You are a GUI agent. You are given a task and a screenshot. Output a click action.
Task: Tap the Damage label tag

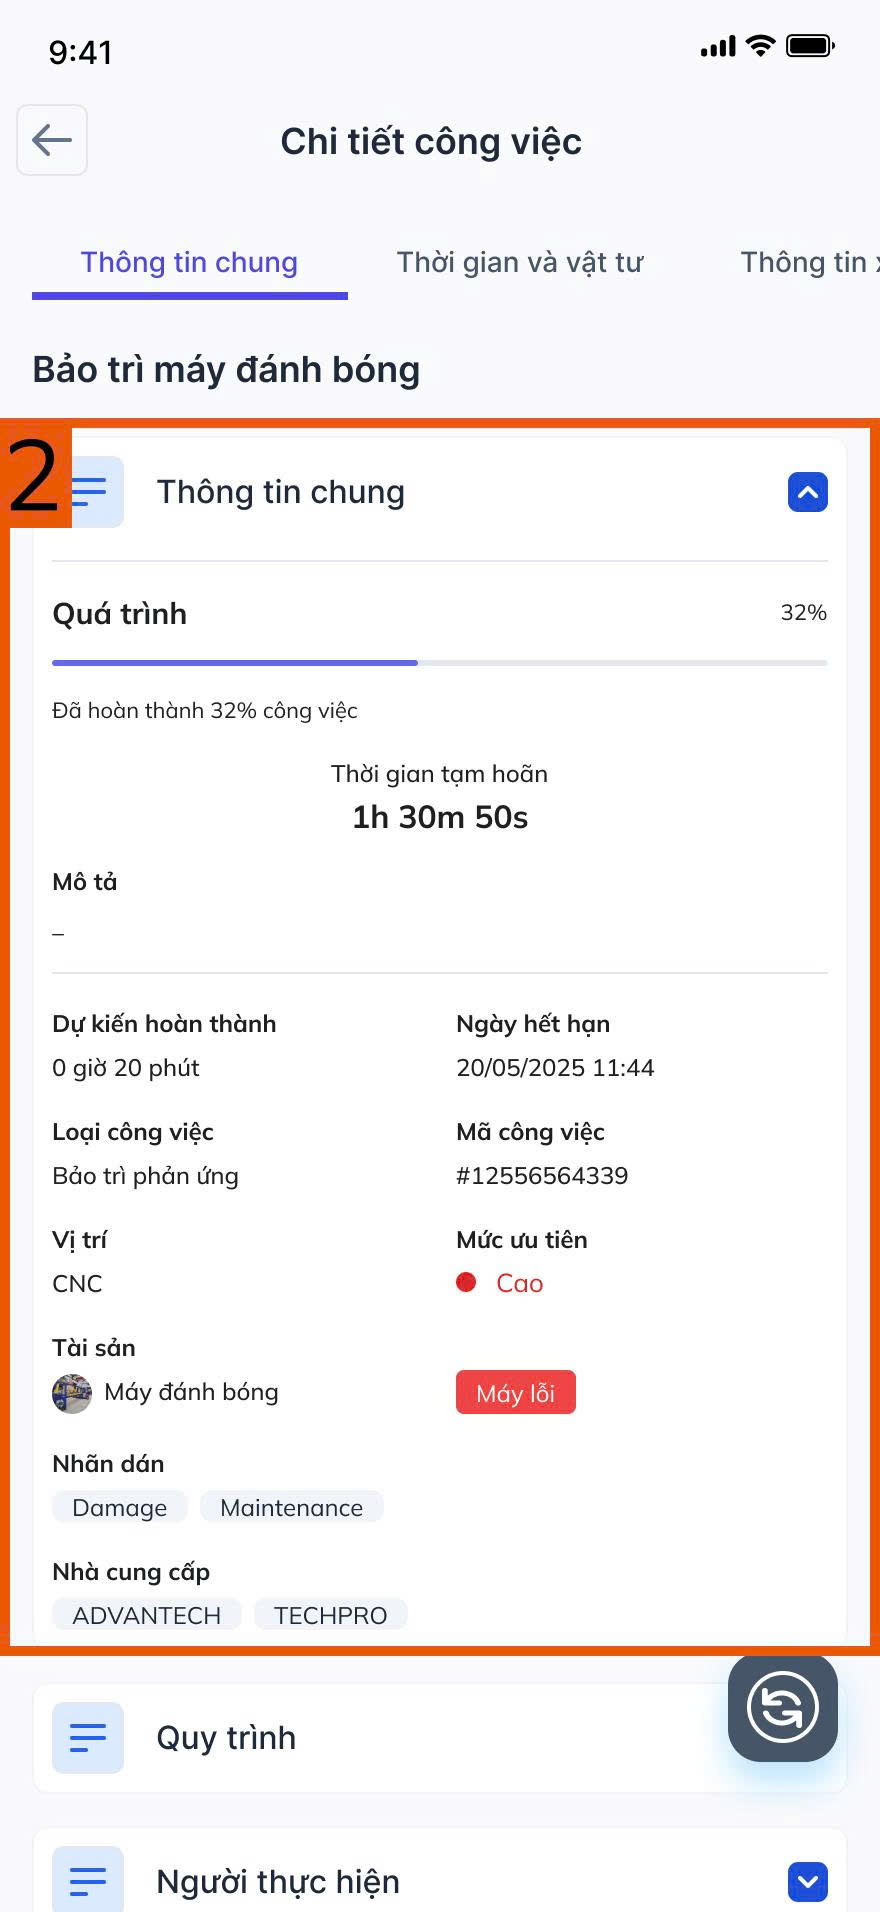tap(119, 1508)
